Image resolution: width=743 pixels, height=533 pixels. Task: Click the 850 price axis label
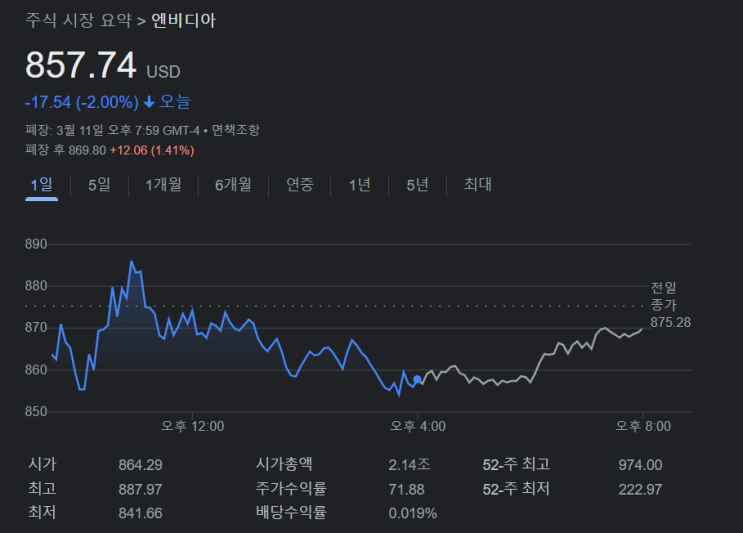point(36,411)
